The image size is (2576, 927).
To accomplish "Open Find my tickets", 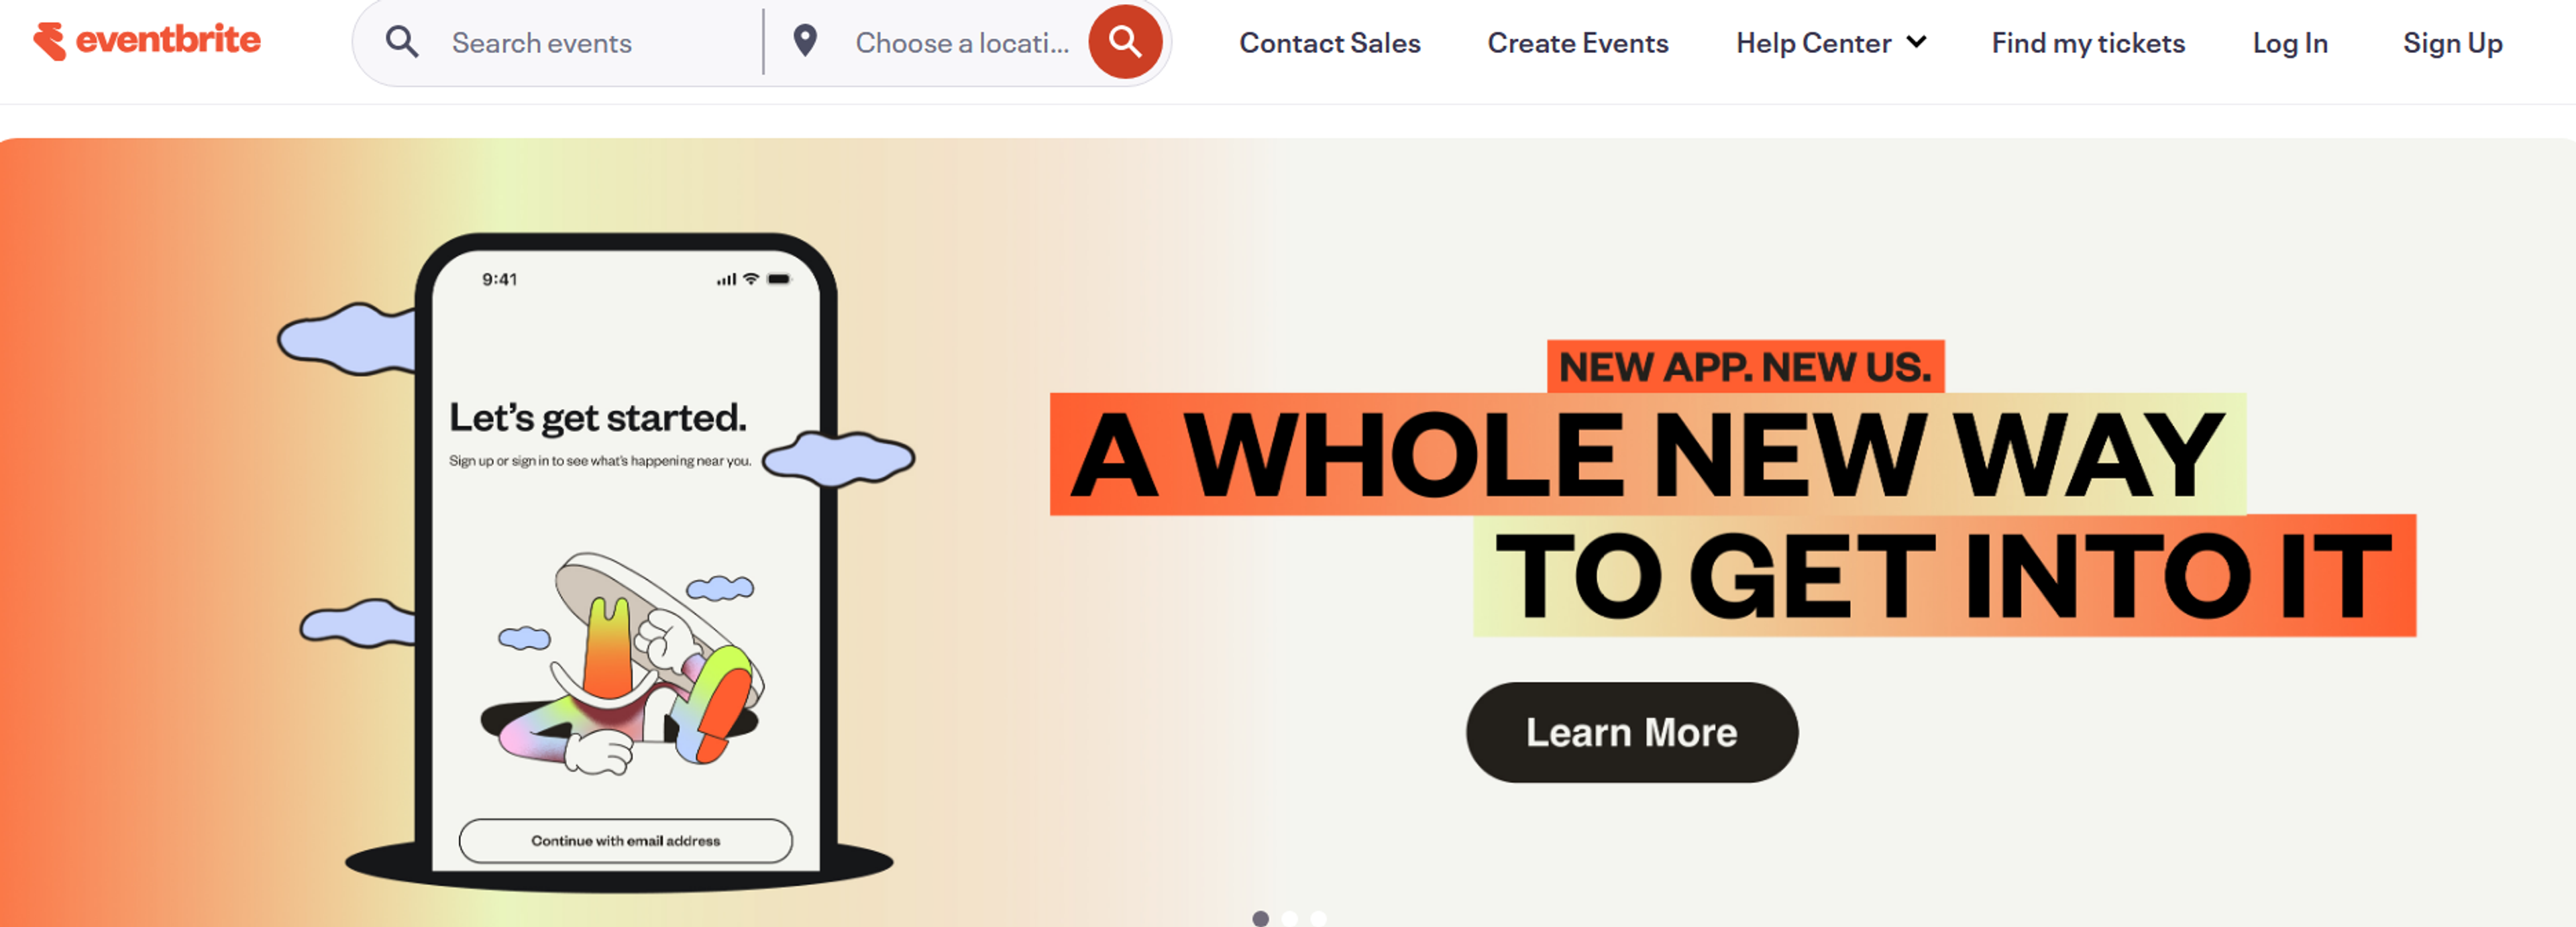I will [x=2088, y=43].
